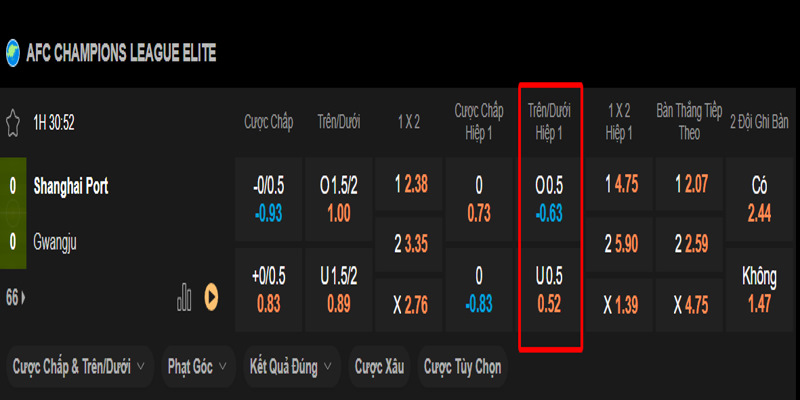Click AFC CHAMPIONS LEAGUE ELITE title
The width and height of the screenshot is (800, 400).
point(121,53)
